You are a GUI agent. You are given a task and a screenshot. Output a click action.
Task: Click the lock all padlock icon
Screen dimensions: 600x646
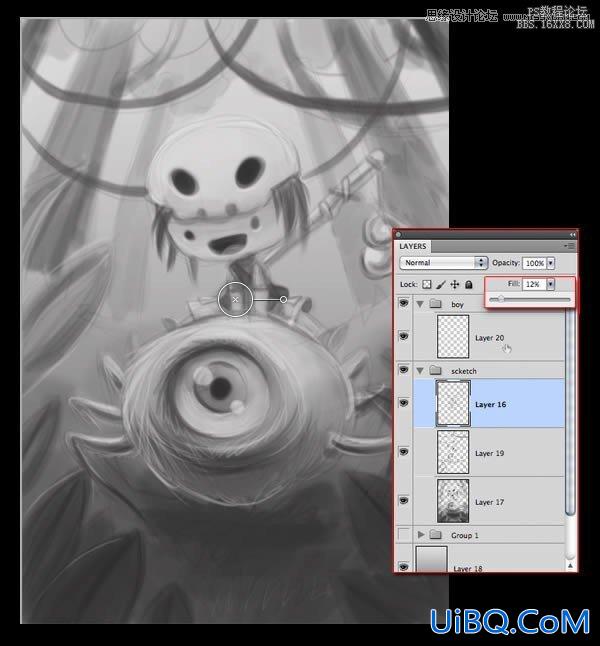(469, 285)
